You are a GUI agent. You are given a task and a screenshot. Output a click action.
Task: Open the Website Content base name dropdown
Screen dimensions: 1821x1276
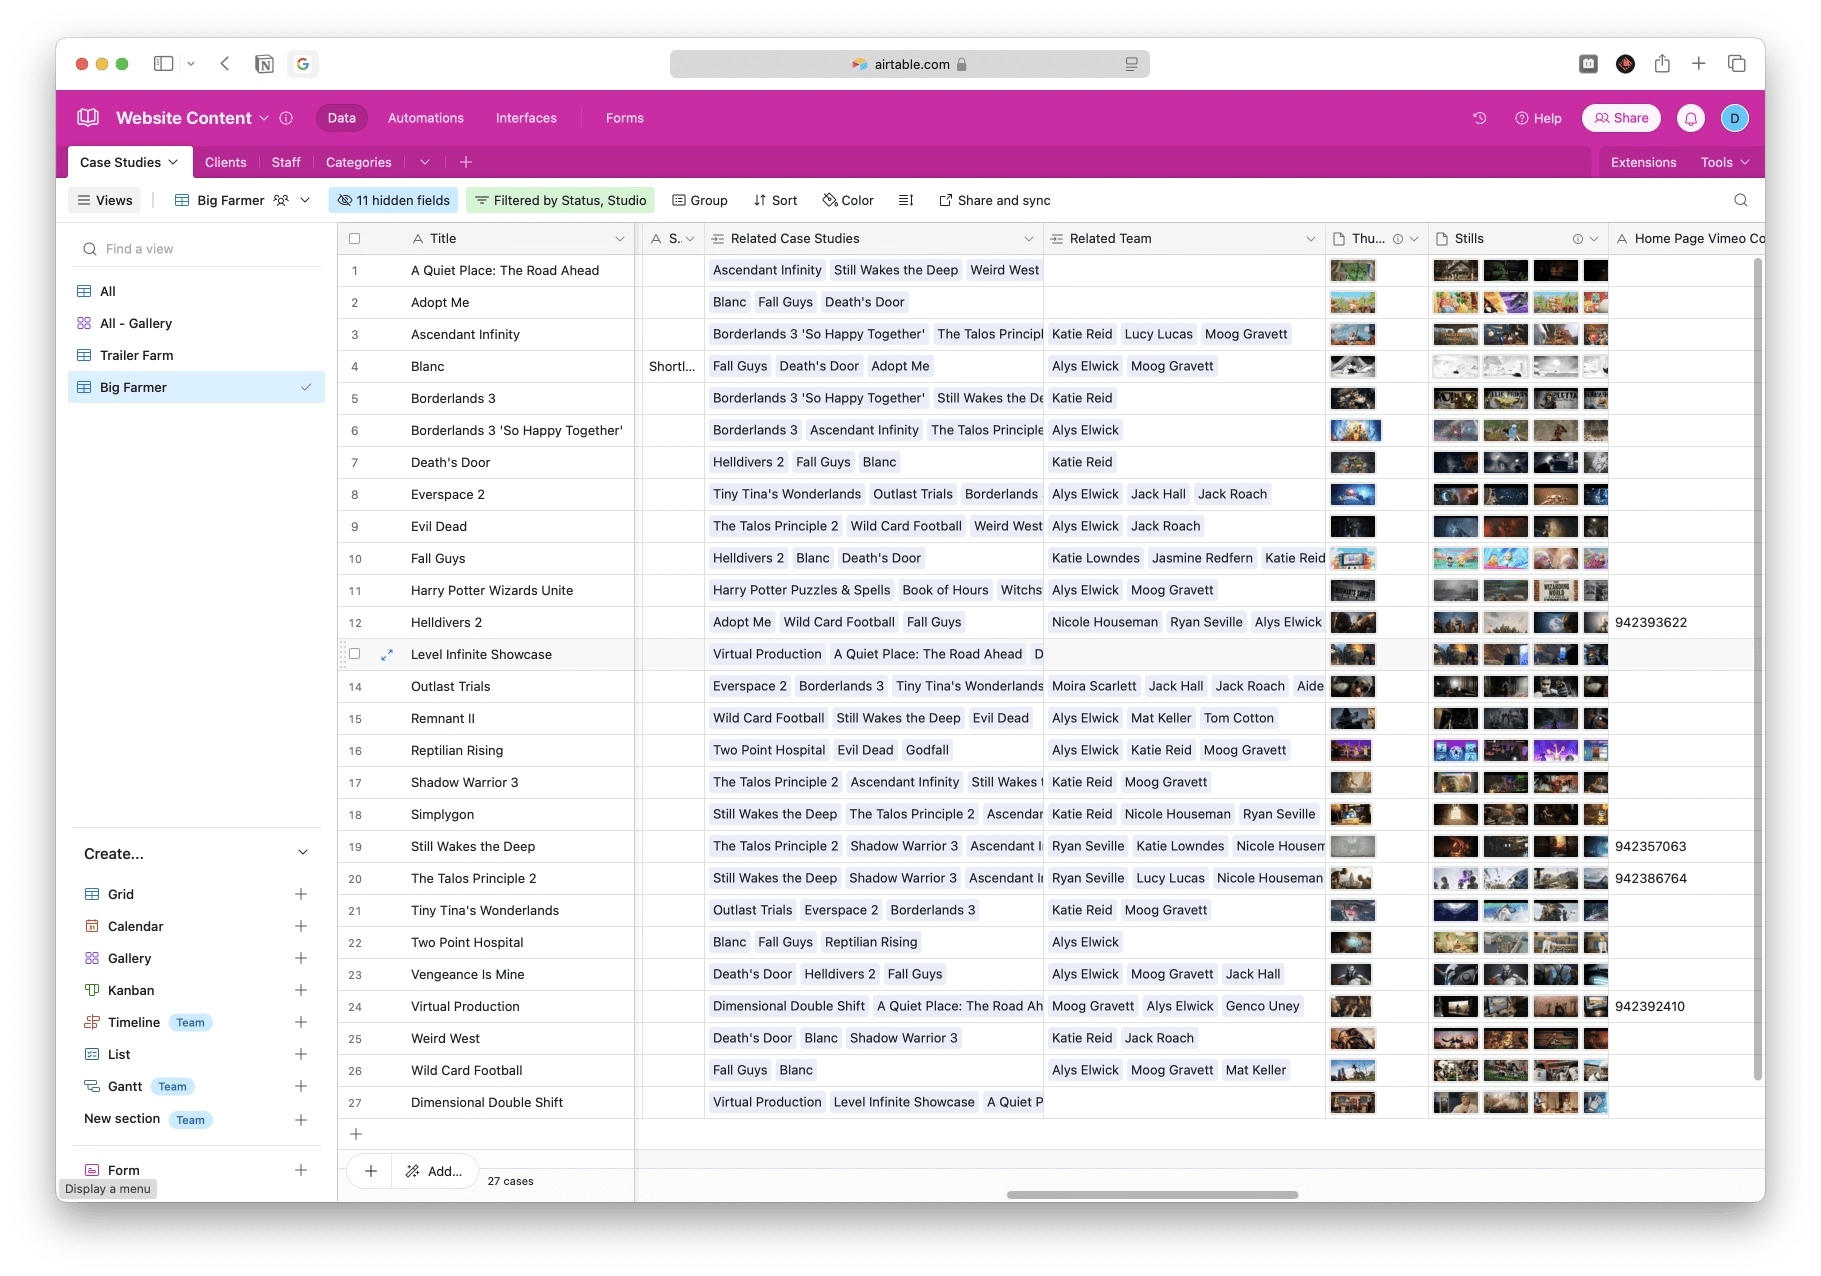[x=264, y=118]
